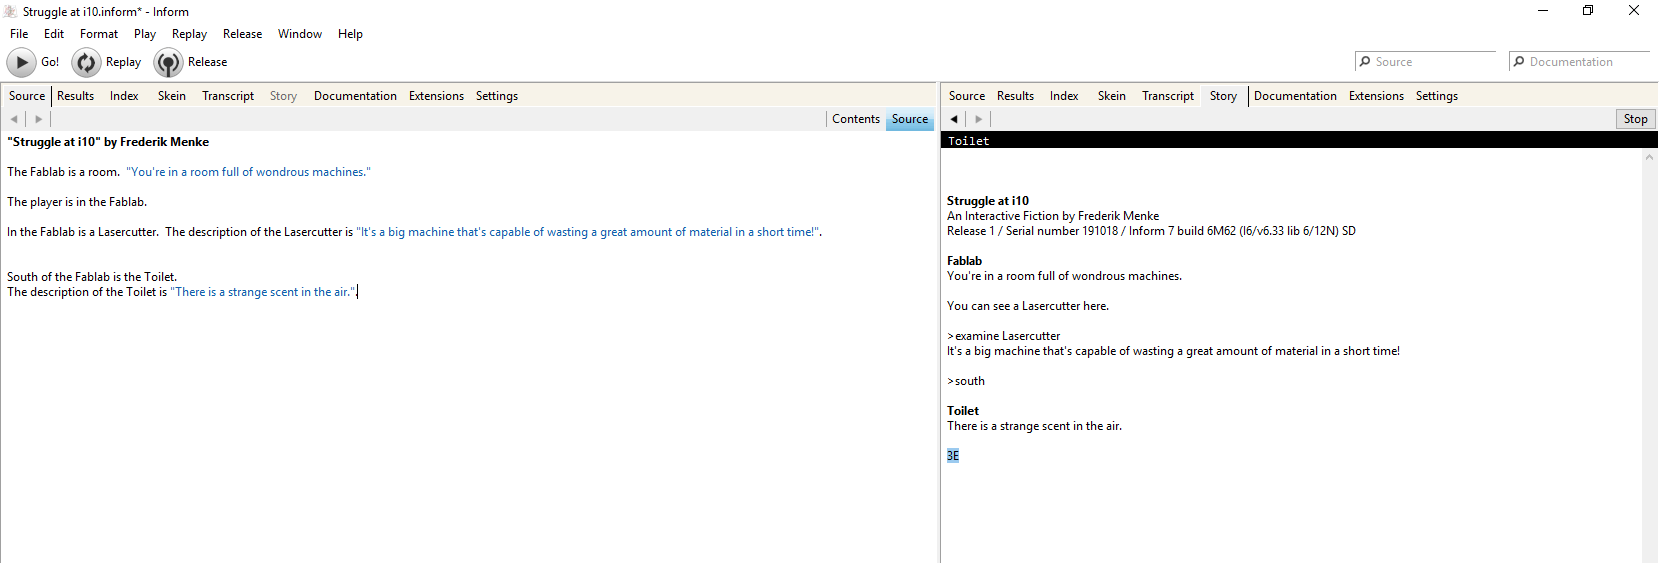Select the left panel Results tab
Viewport: 1659px width, 563px height.
75,96
